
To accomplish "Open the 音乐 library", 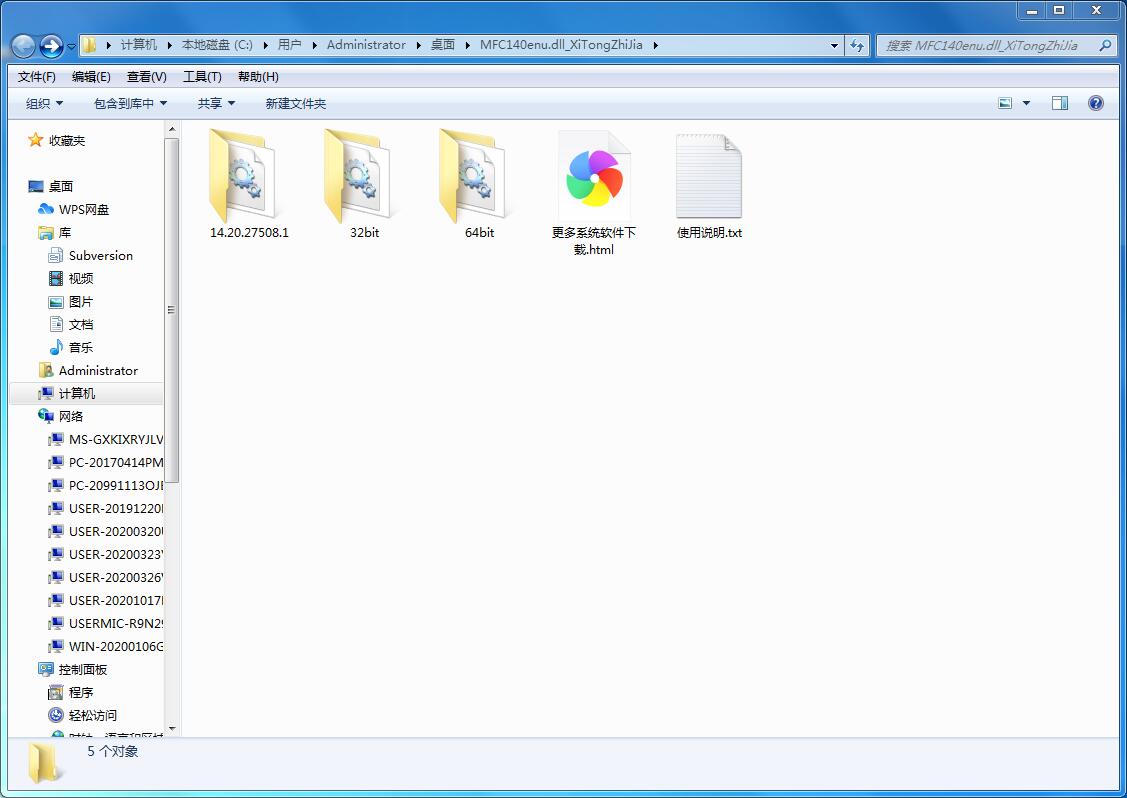I will coord(80,347).
